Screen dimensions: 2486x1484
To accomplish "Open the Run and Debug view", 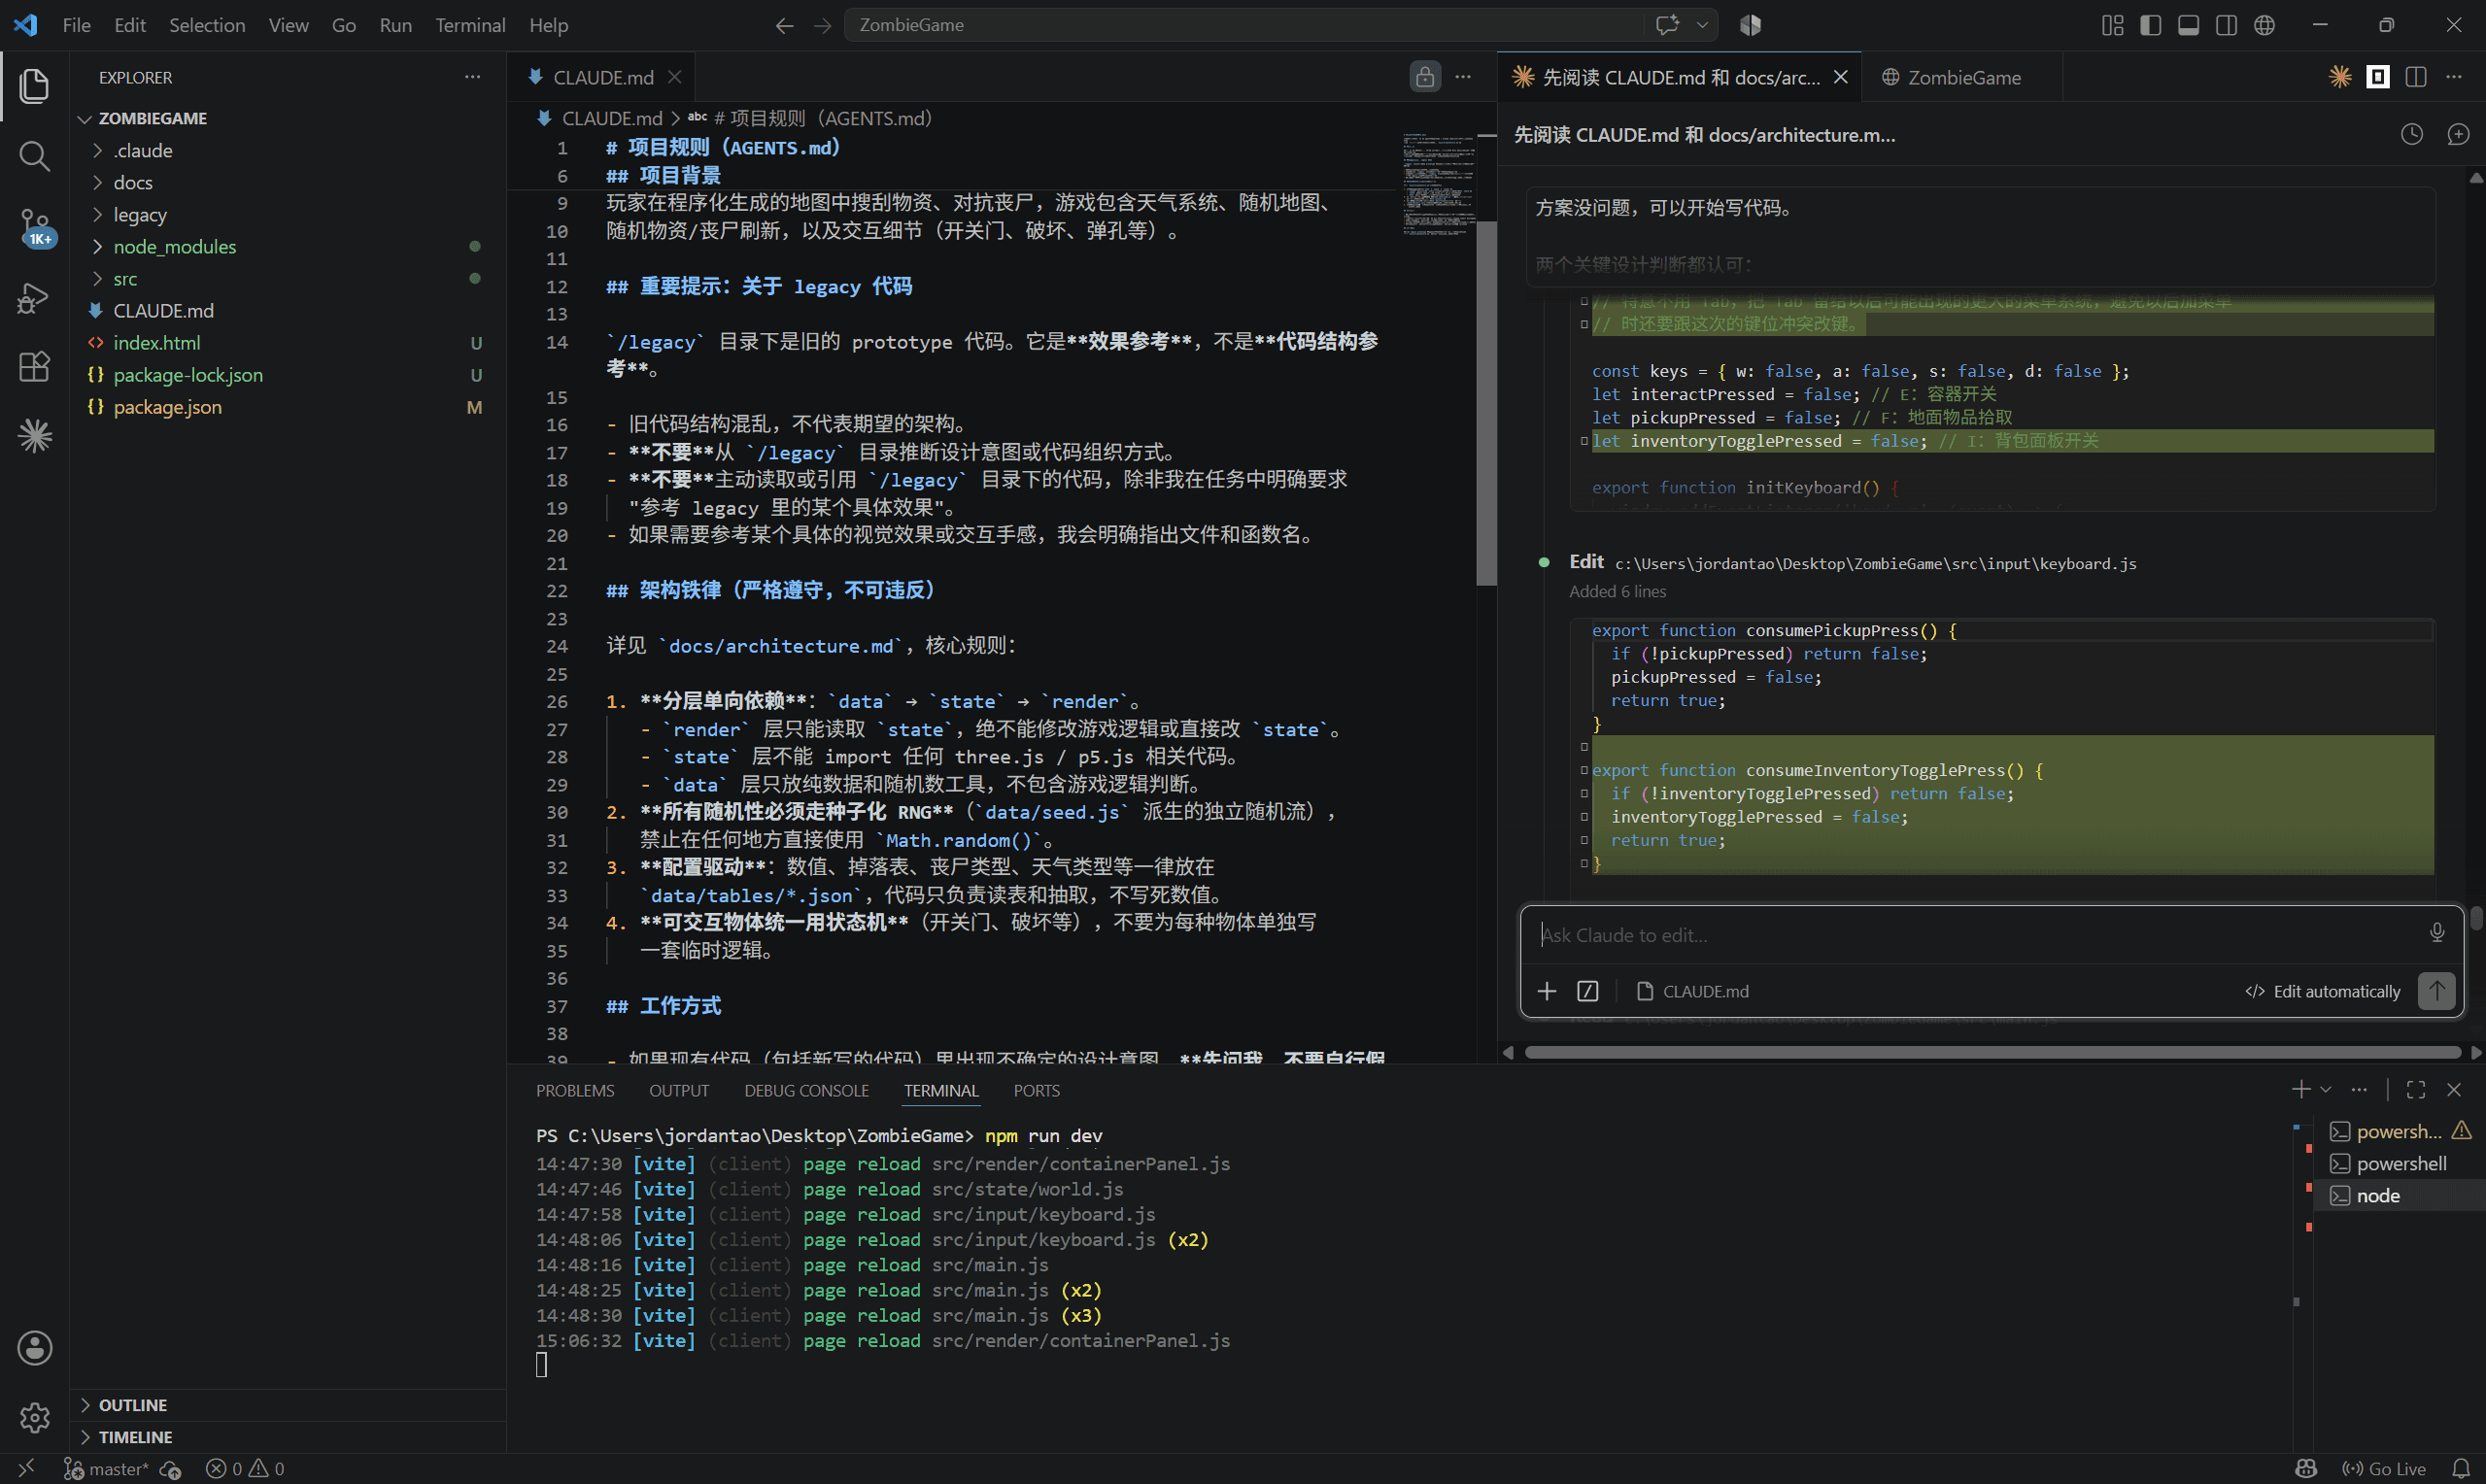I will 34,297.
